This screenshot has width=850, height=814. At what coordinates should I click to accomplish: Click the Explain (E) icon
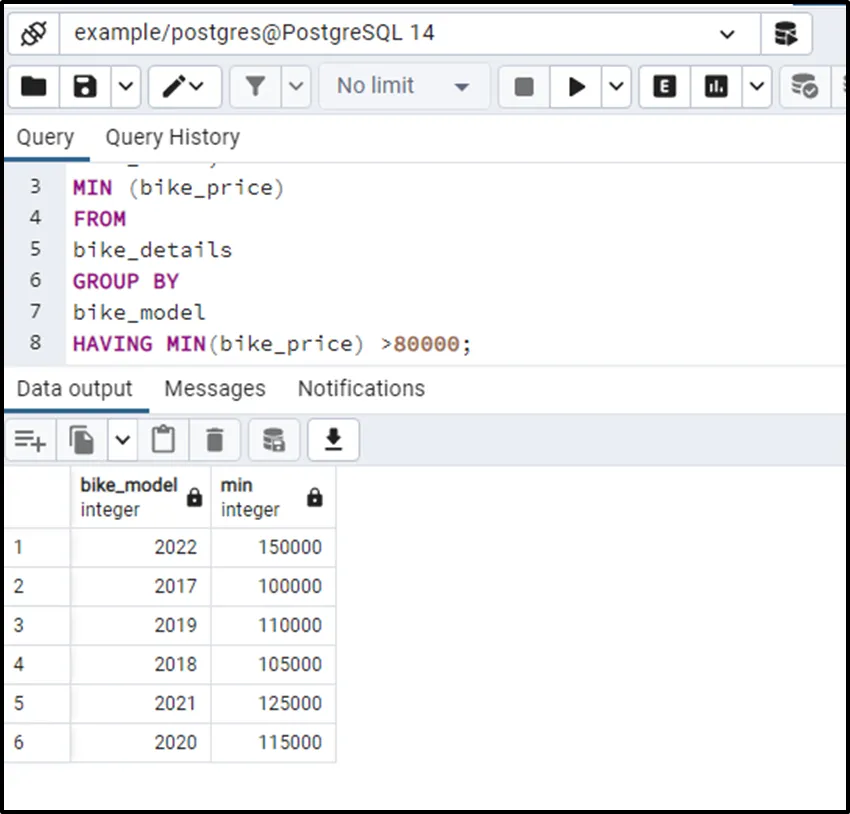point(664,87)
